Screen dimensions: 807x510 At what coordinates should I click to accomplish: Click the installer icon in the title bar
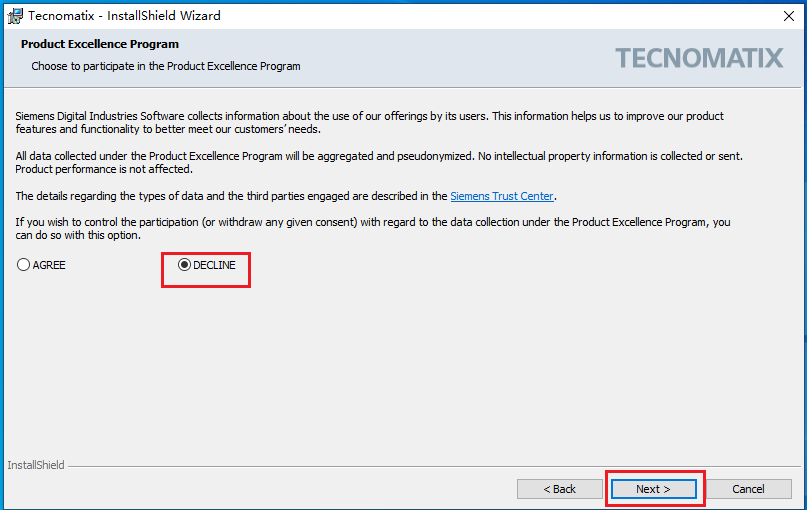[x=15, y=15]
